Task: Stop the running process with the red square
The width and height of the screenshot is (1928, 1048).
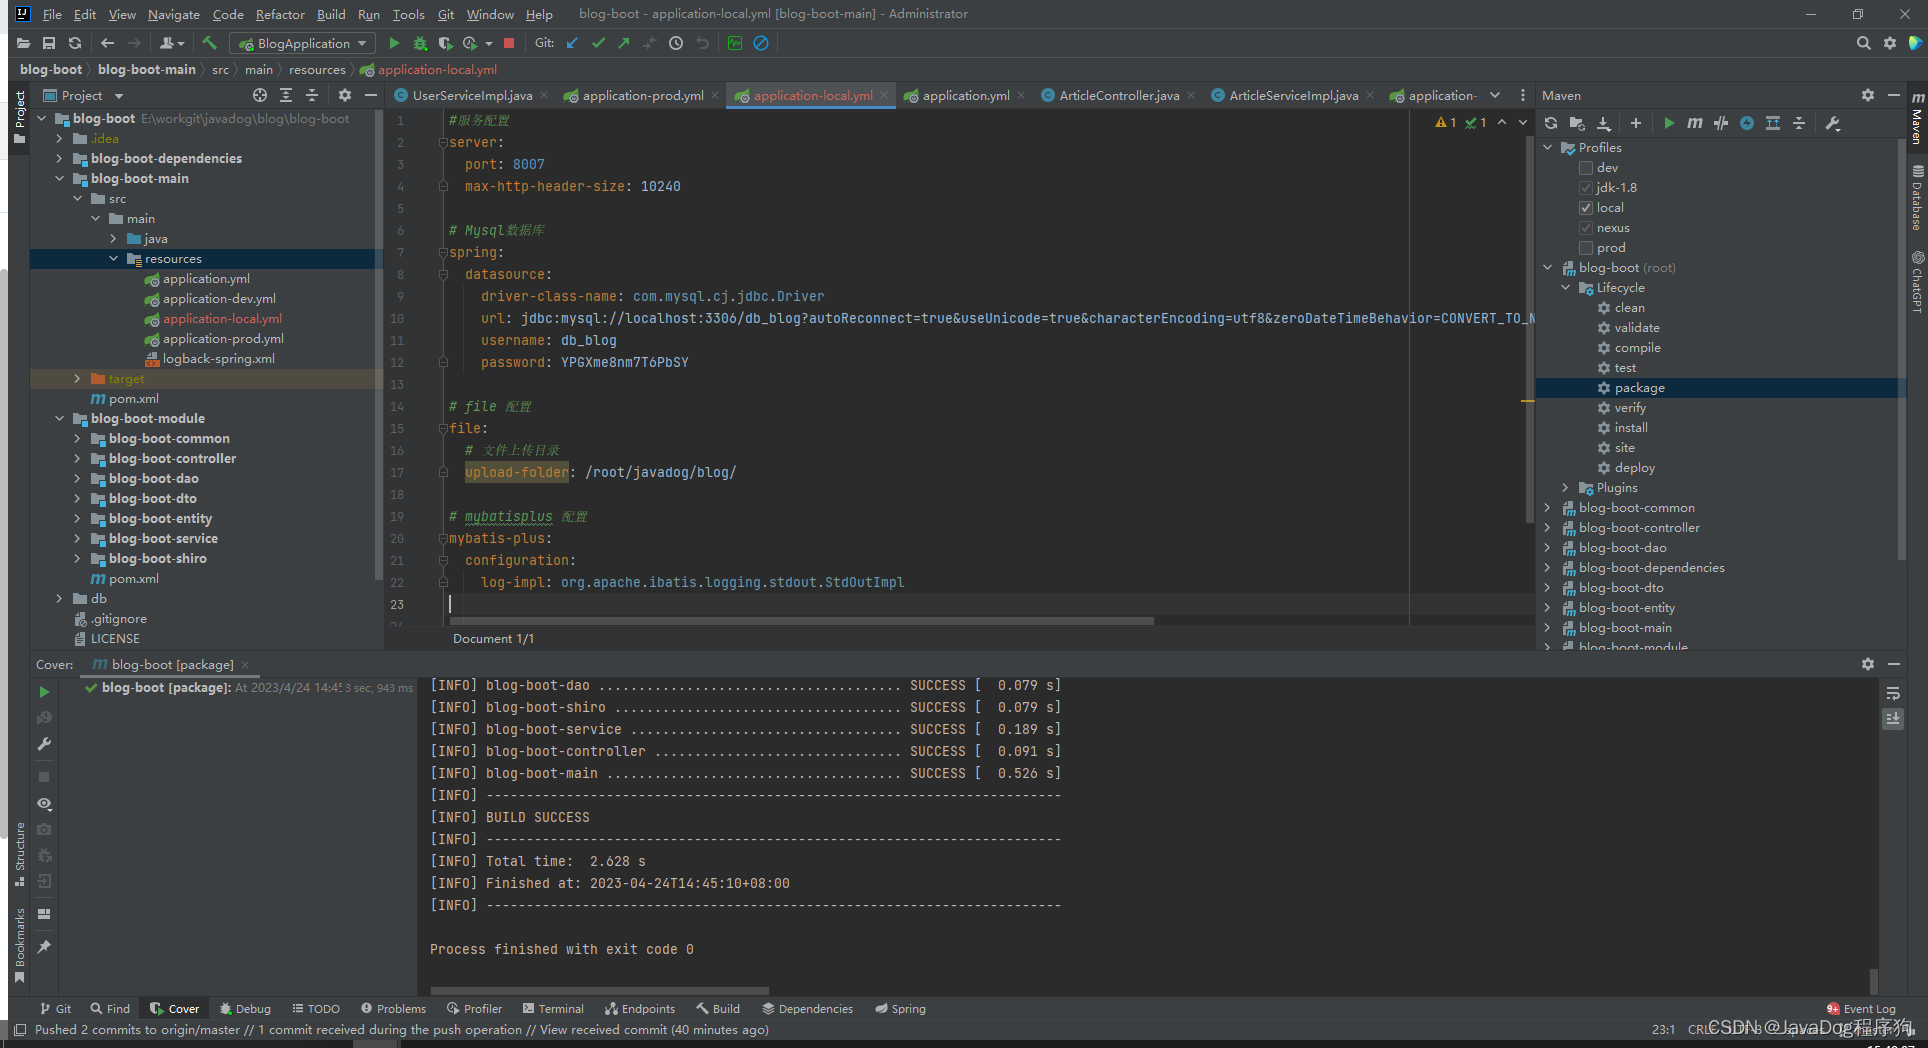Action: (509, 43)
